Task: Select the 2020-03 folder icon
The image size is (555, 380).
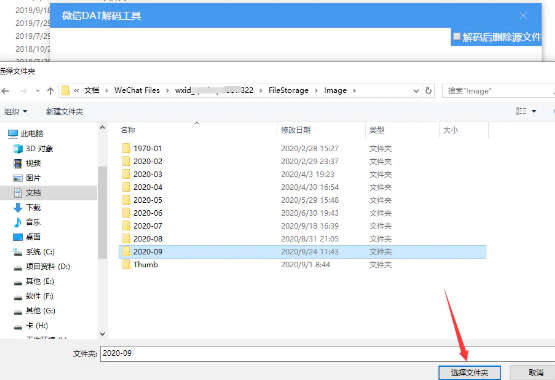Action: pos(126,174)
